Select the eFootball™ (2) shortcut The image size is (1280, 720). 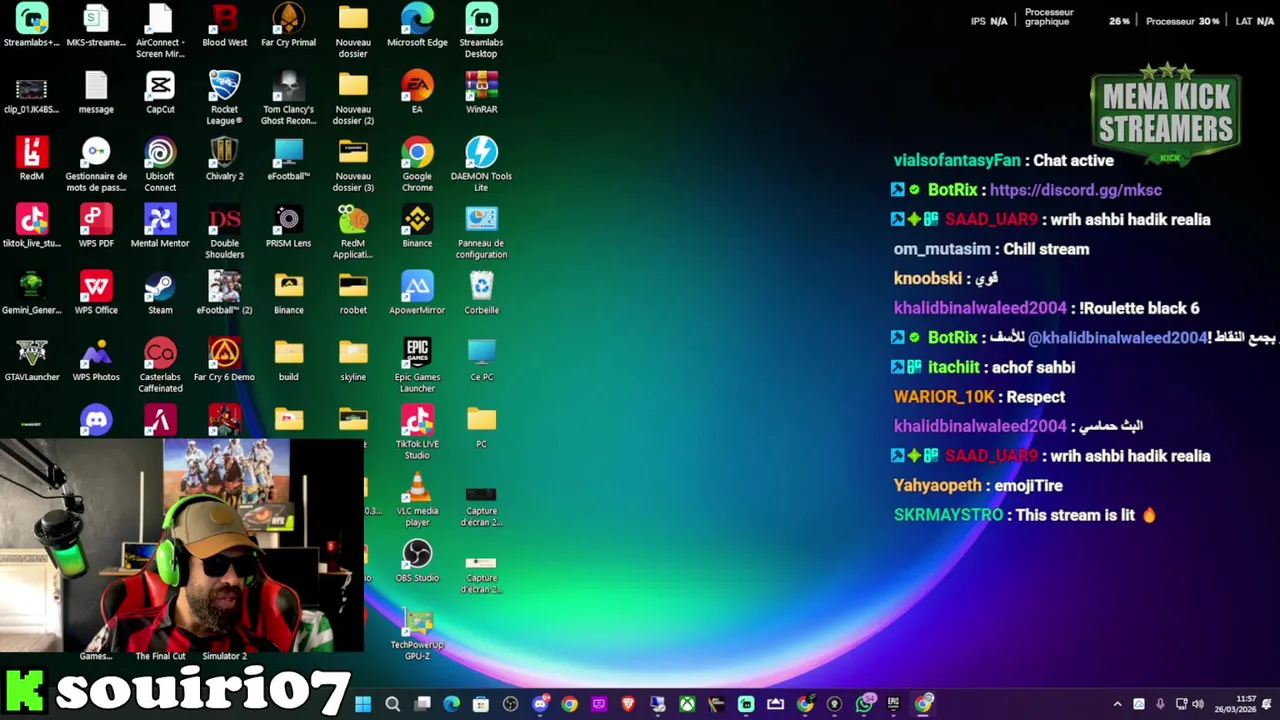point(224,293)
